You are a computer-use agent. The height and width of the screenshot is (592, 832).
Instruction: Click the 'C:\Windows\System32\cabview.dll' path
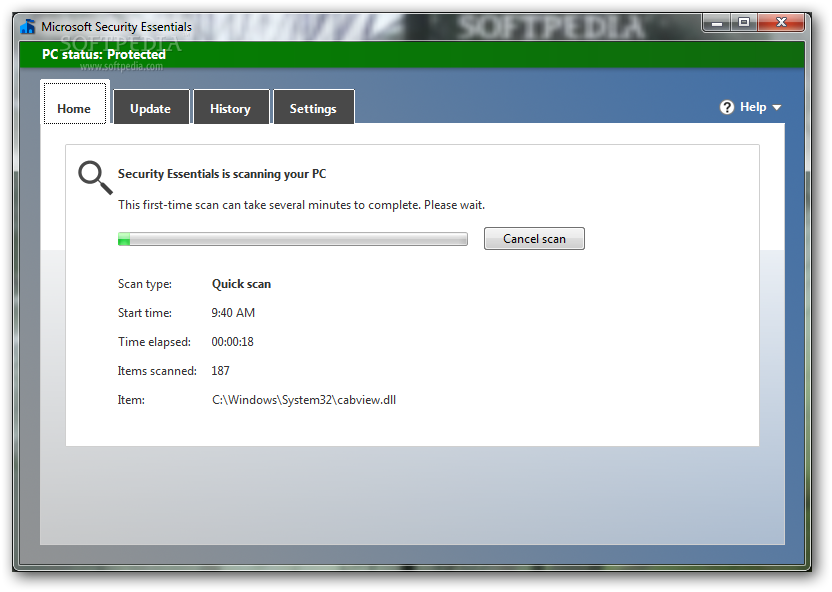(304, 400)
